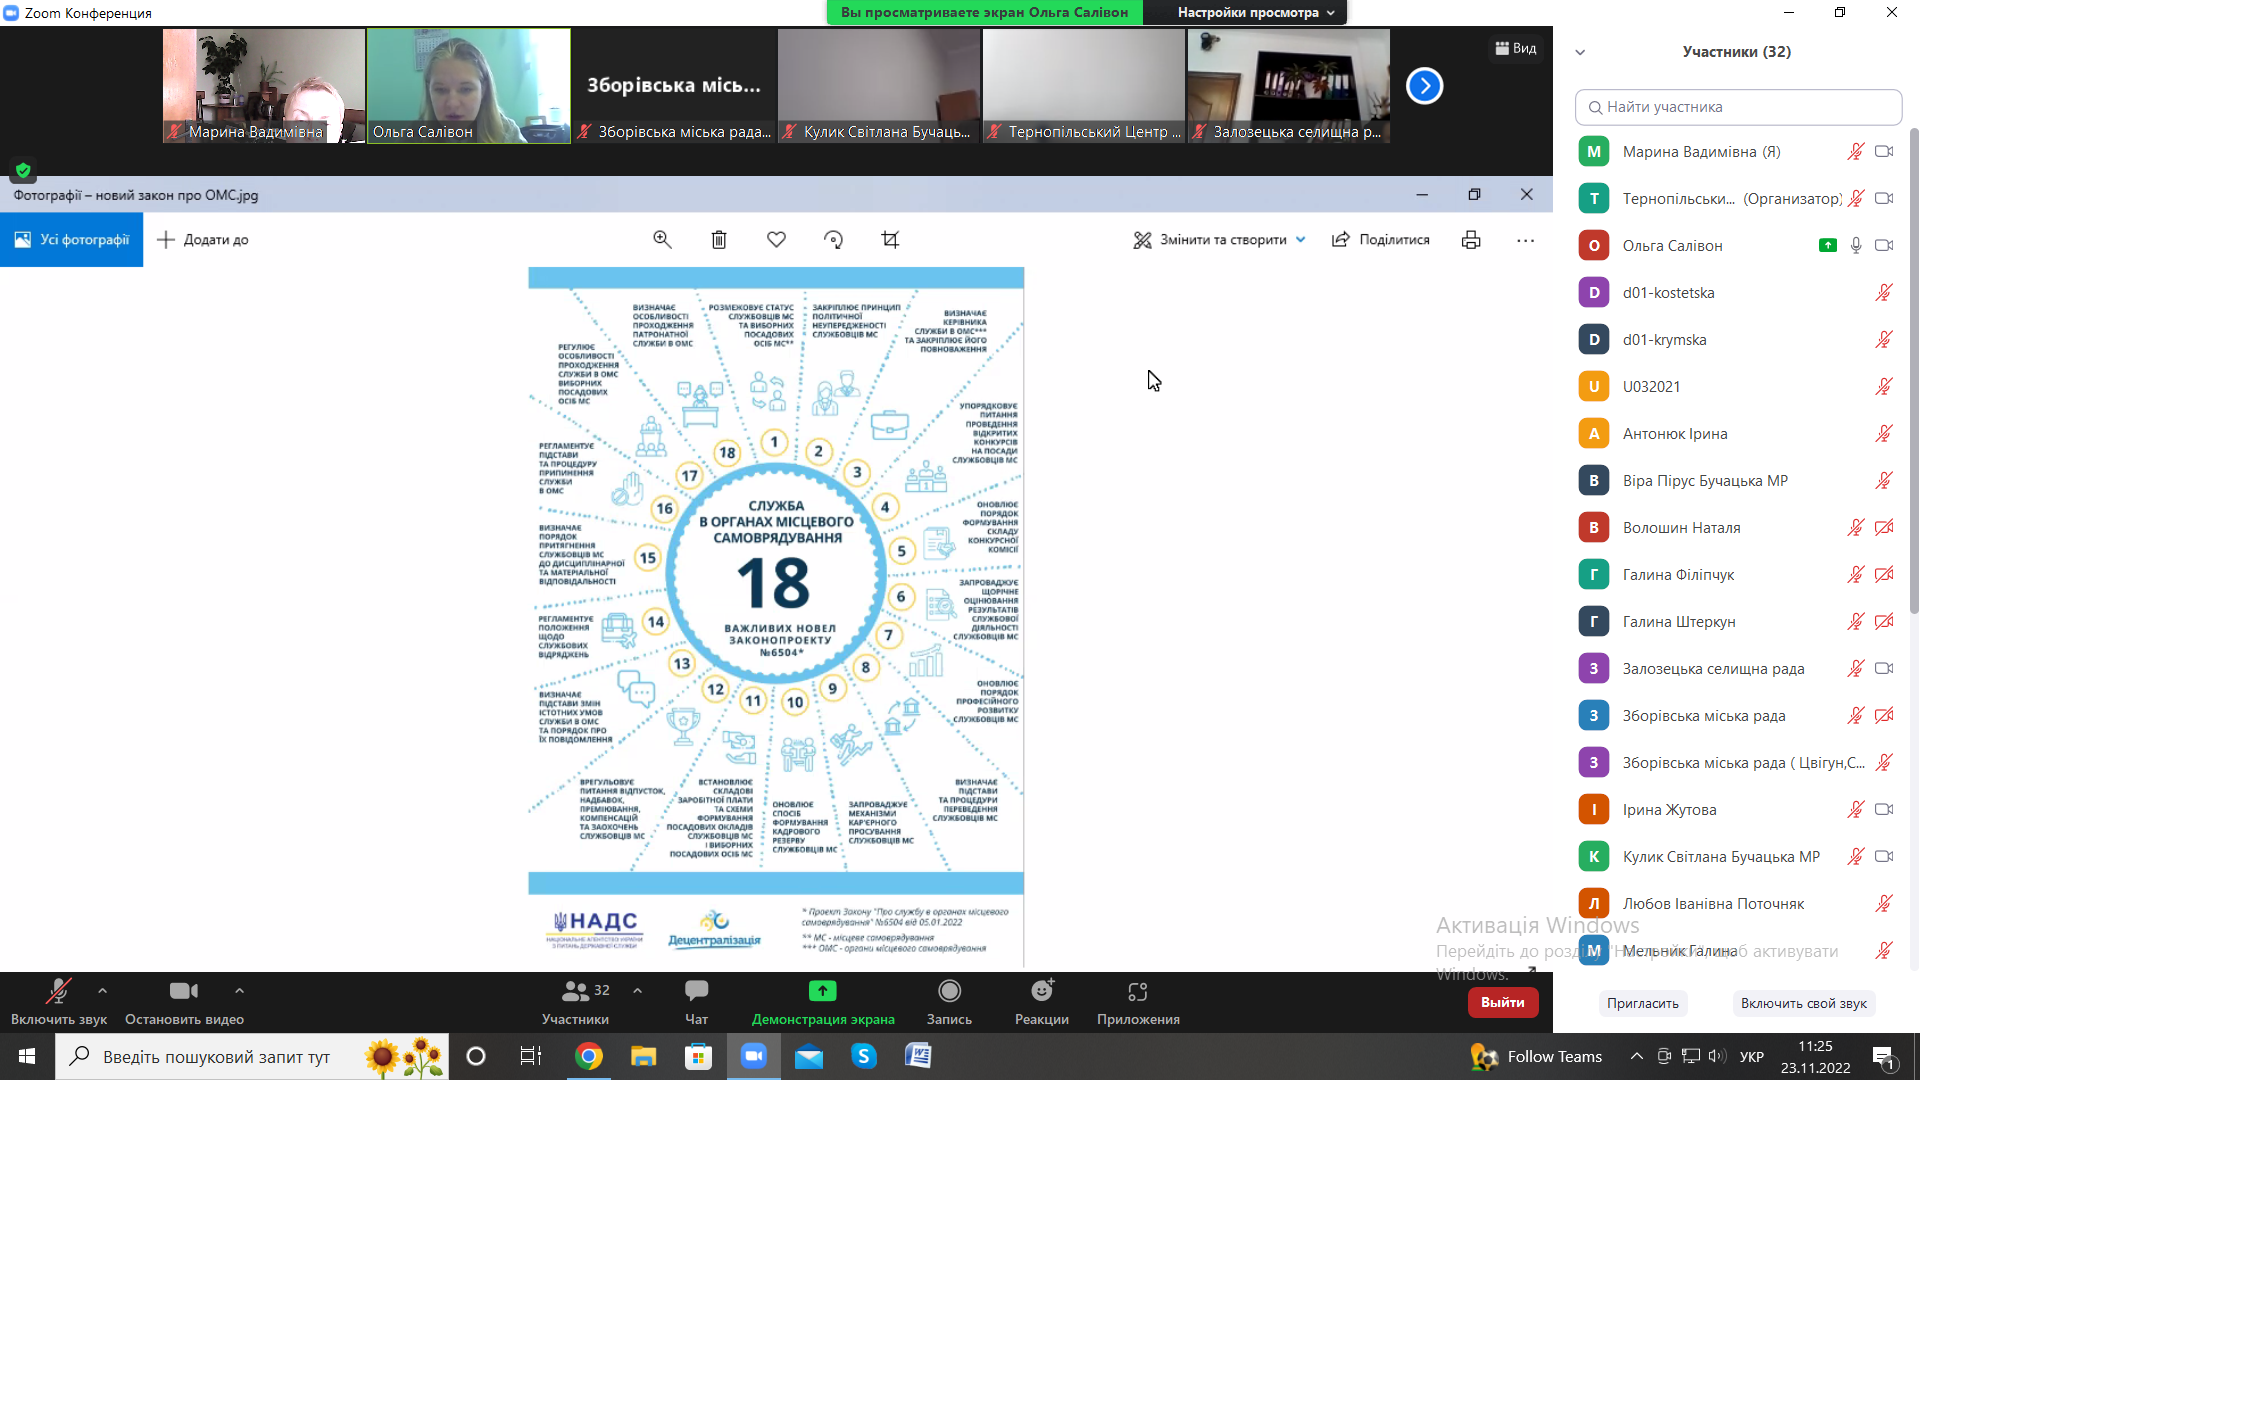
Task: Click the Участники button in Zoom toolbar
Action: [x=576, y=1001]
